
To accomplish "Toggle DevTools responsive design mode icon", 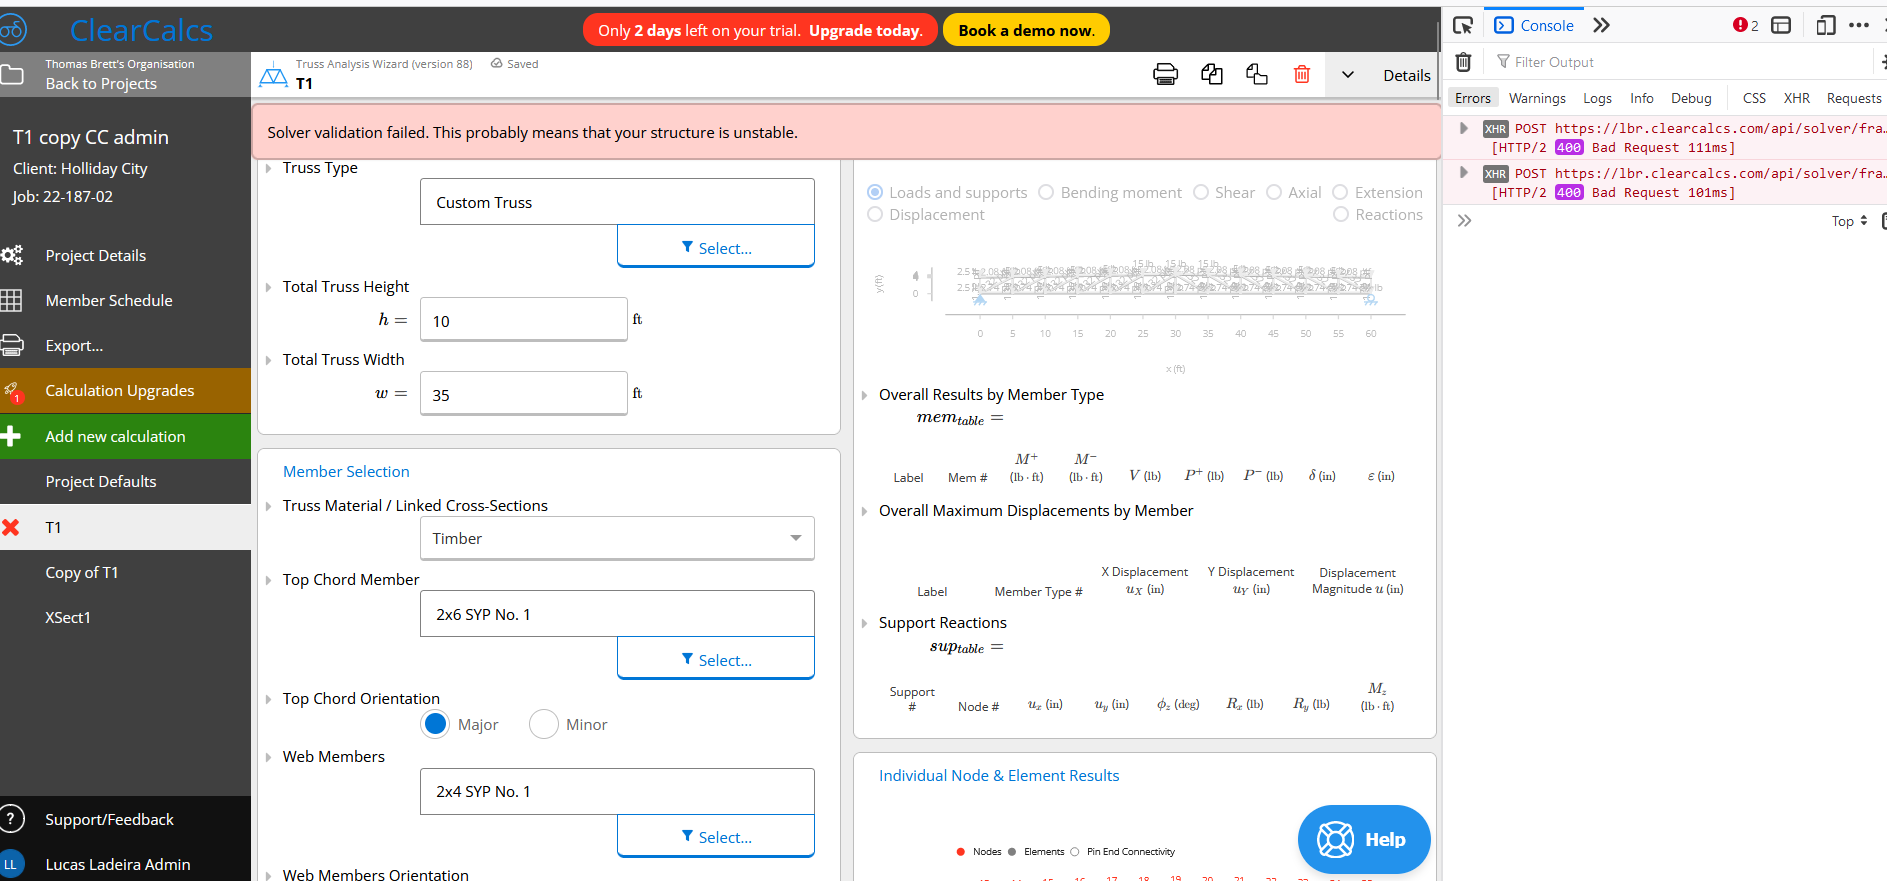I will [x=1826, y=25].
